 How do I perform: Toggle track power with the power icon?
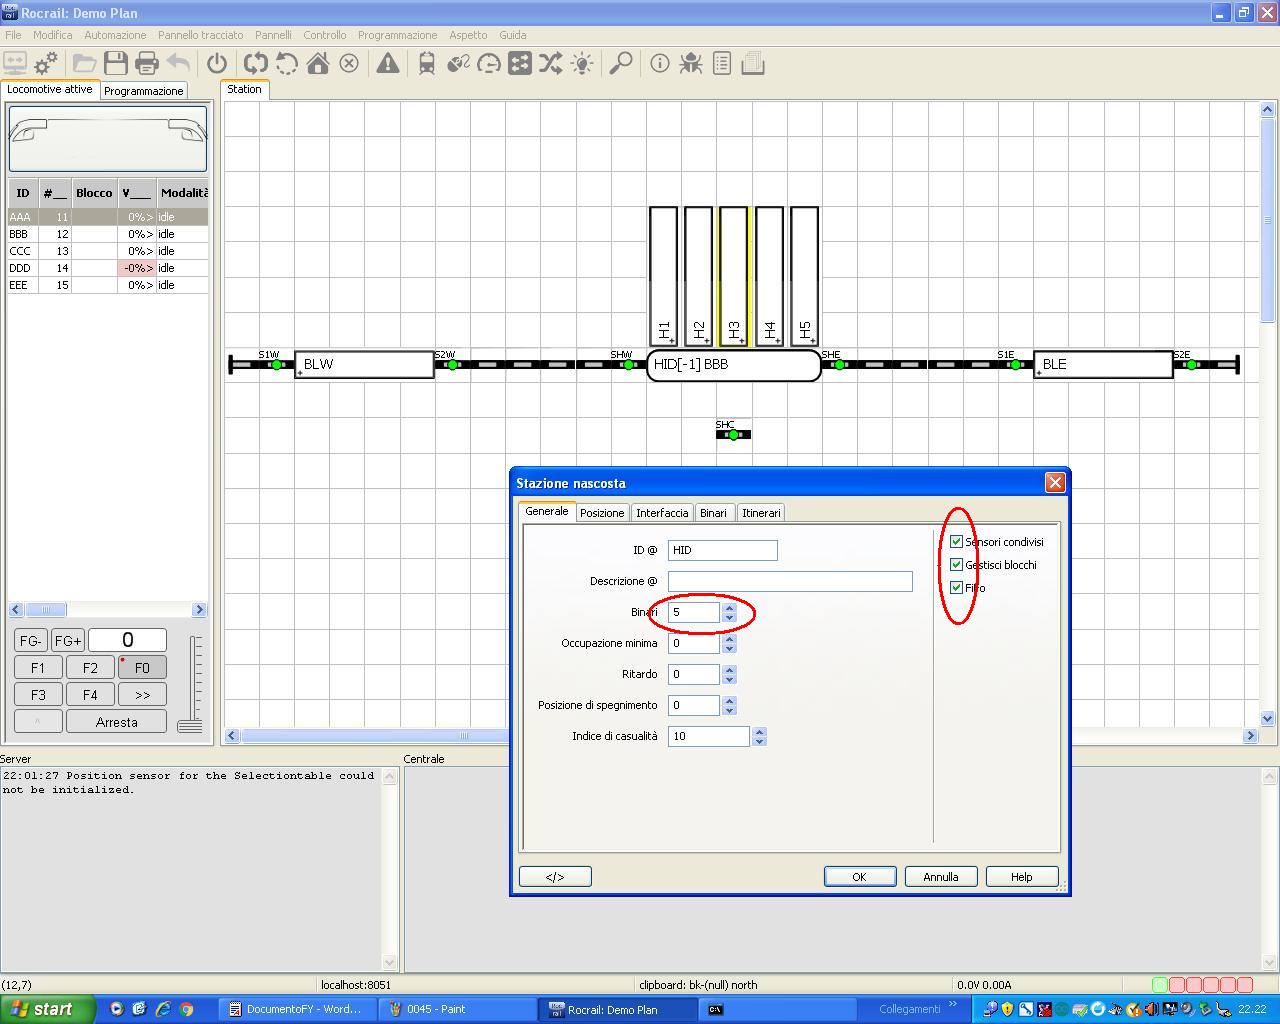coord(217,64)
